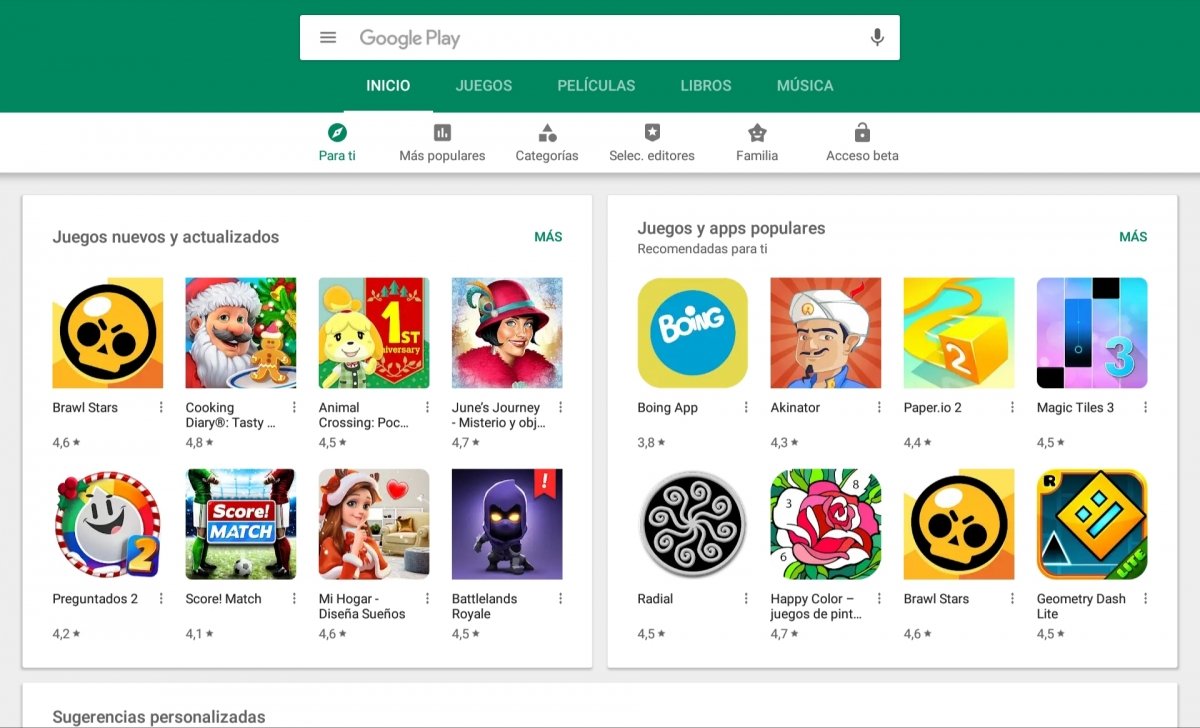Open the Magic Tiles 3 app icon
This screenshot has width=1200, height=728.
(1092, 333)
